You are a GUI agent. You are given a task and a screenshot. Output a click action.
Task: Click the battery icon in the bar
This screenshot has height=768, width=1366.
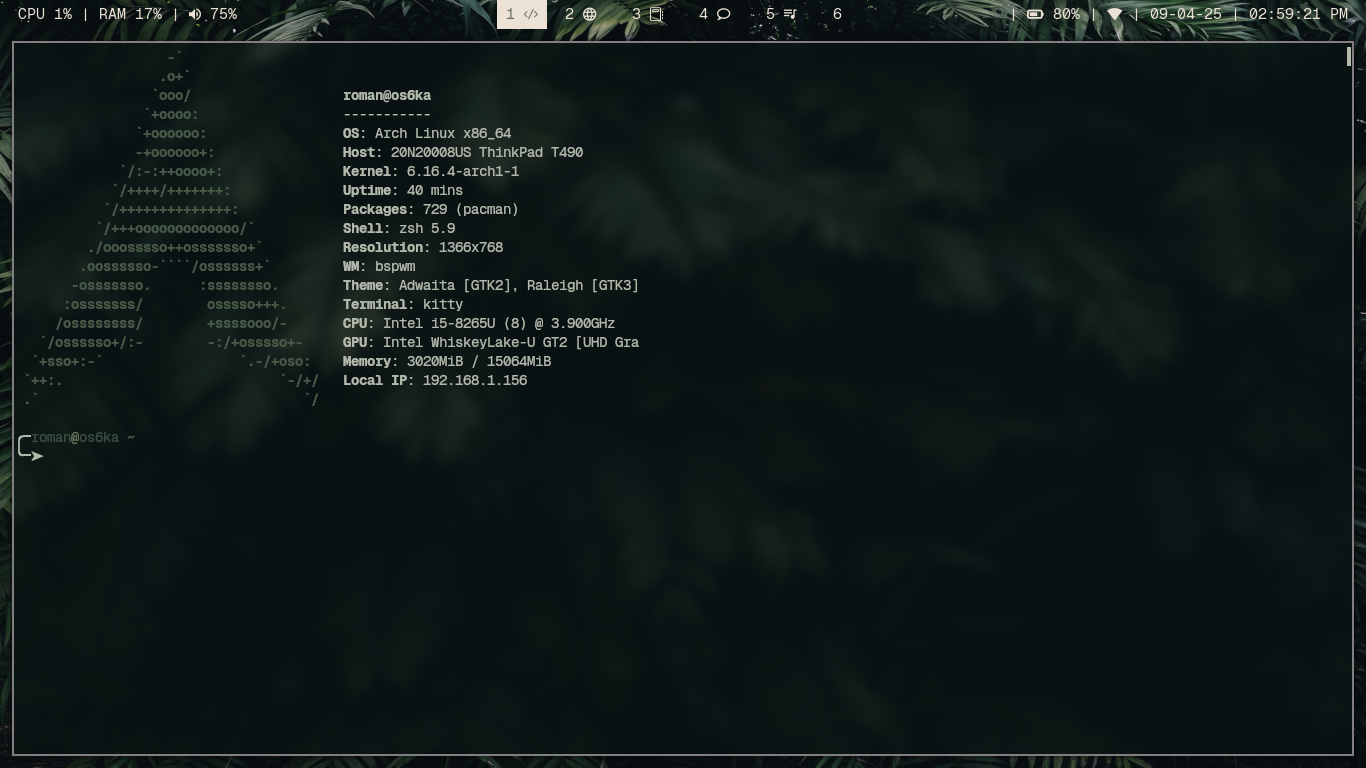[x=1035, y=14]
